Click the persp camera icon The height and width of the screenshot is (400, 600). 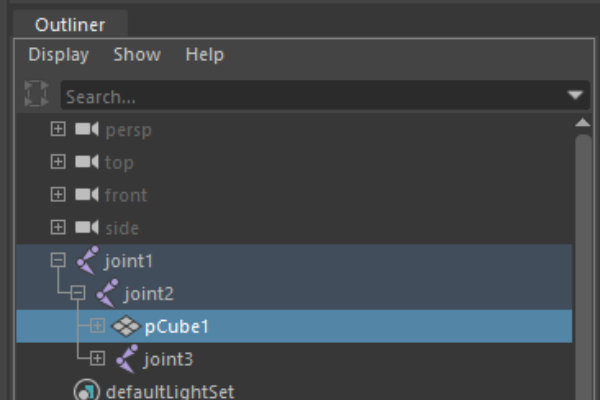pyautogui.click(x=86, y=129)
